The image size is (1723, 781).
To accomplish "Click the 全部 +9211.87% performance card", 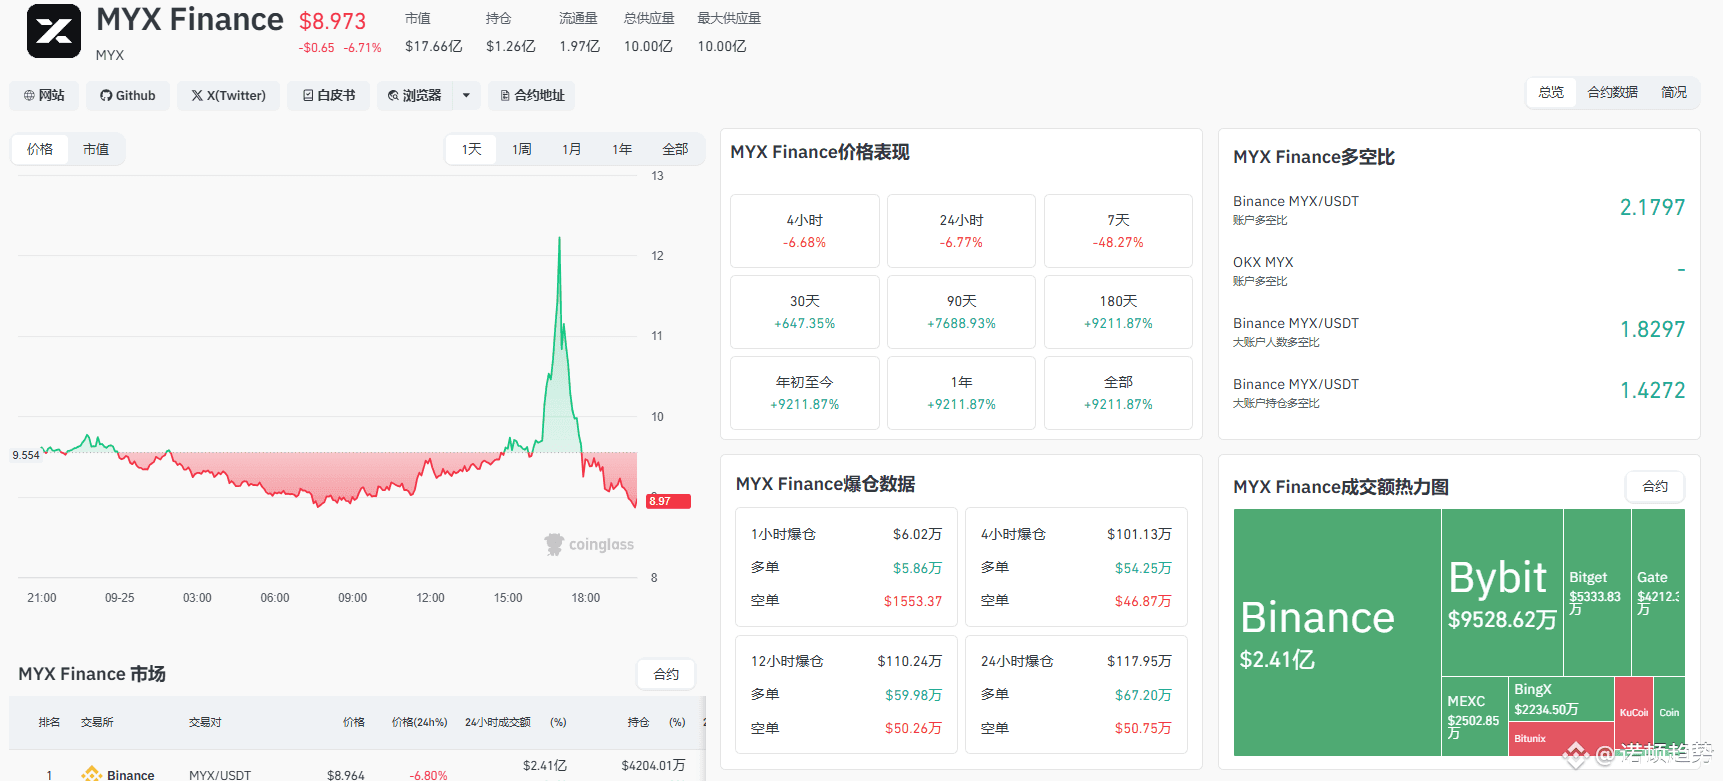I will point(1118,393).
